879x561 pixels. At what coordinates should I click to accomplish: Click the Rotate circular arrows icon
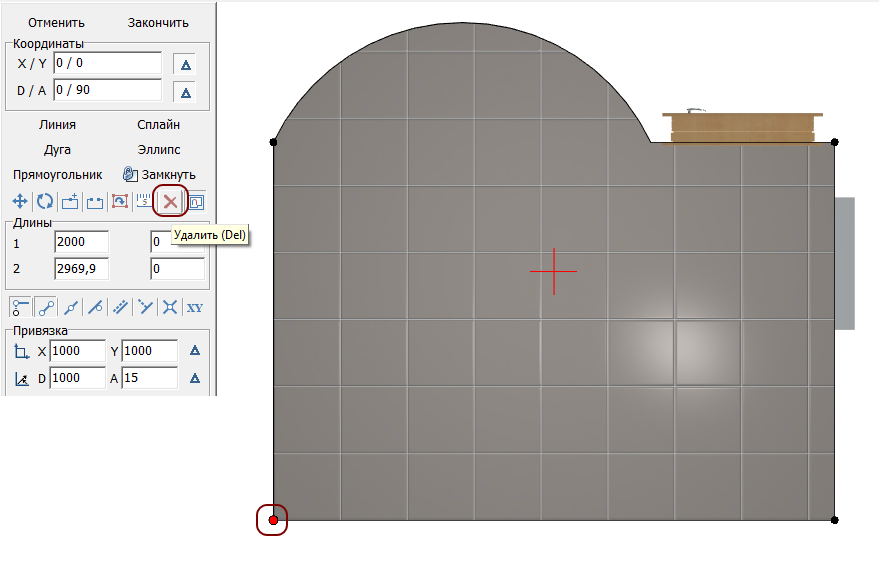pyautogui.click(x=44, y=202)
